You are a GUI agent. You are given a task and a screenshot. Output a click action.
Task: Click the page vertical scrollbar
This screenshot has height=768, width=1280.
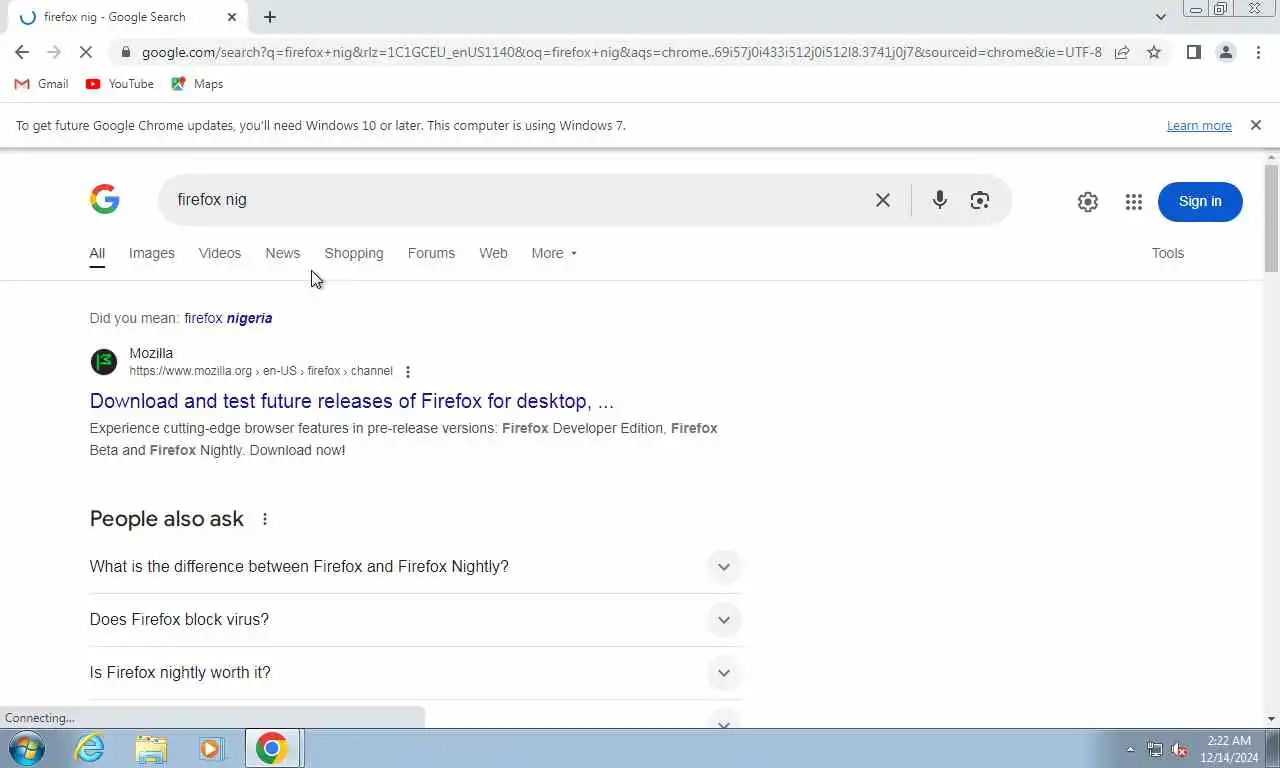pos(1272,218)
